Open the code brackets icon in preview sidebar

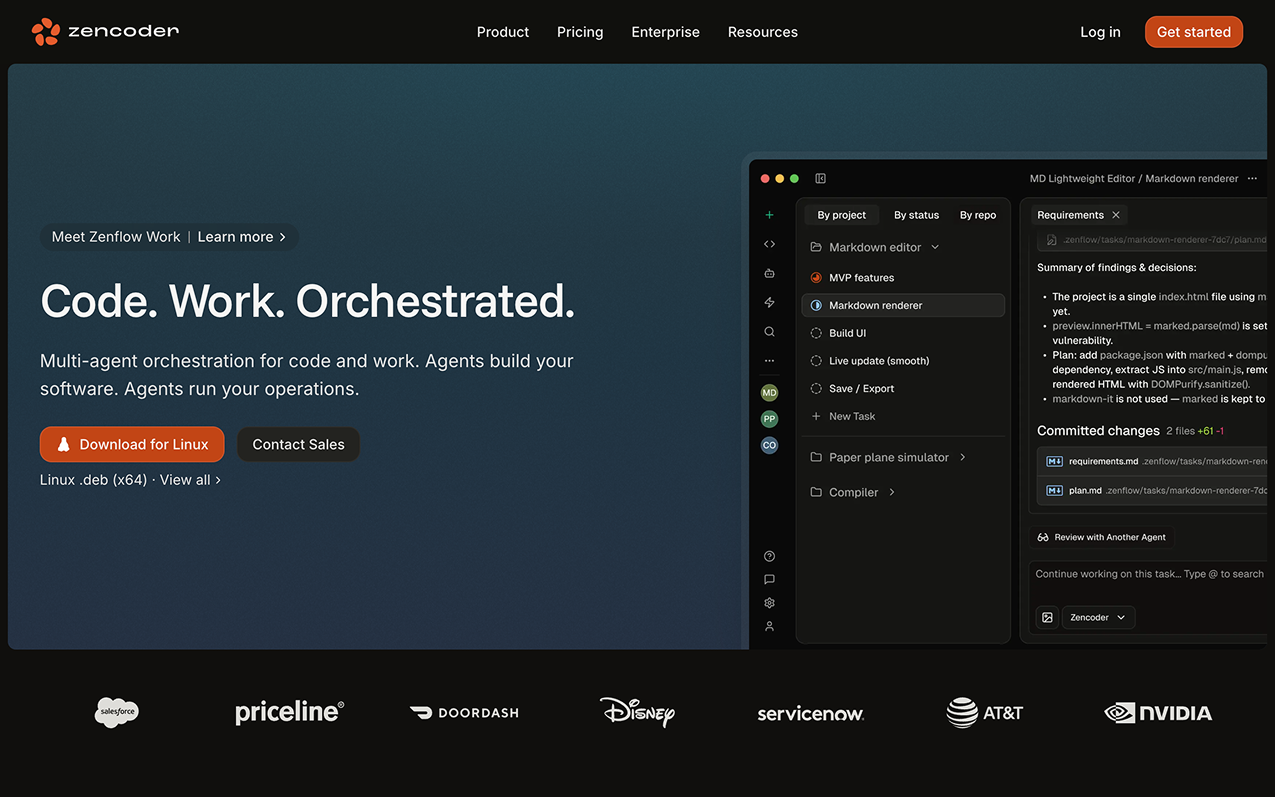(x=769, y=244)
